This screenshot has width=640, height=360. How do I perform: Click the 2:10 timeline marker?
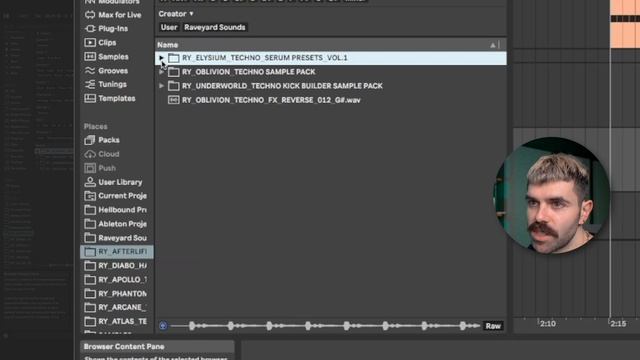click(x=547, y=324)
